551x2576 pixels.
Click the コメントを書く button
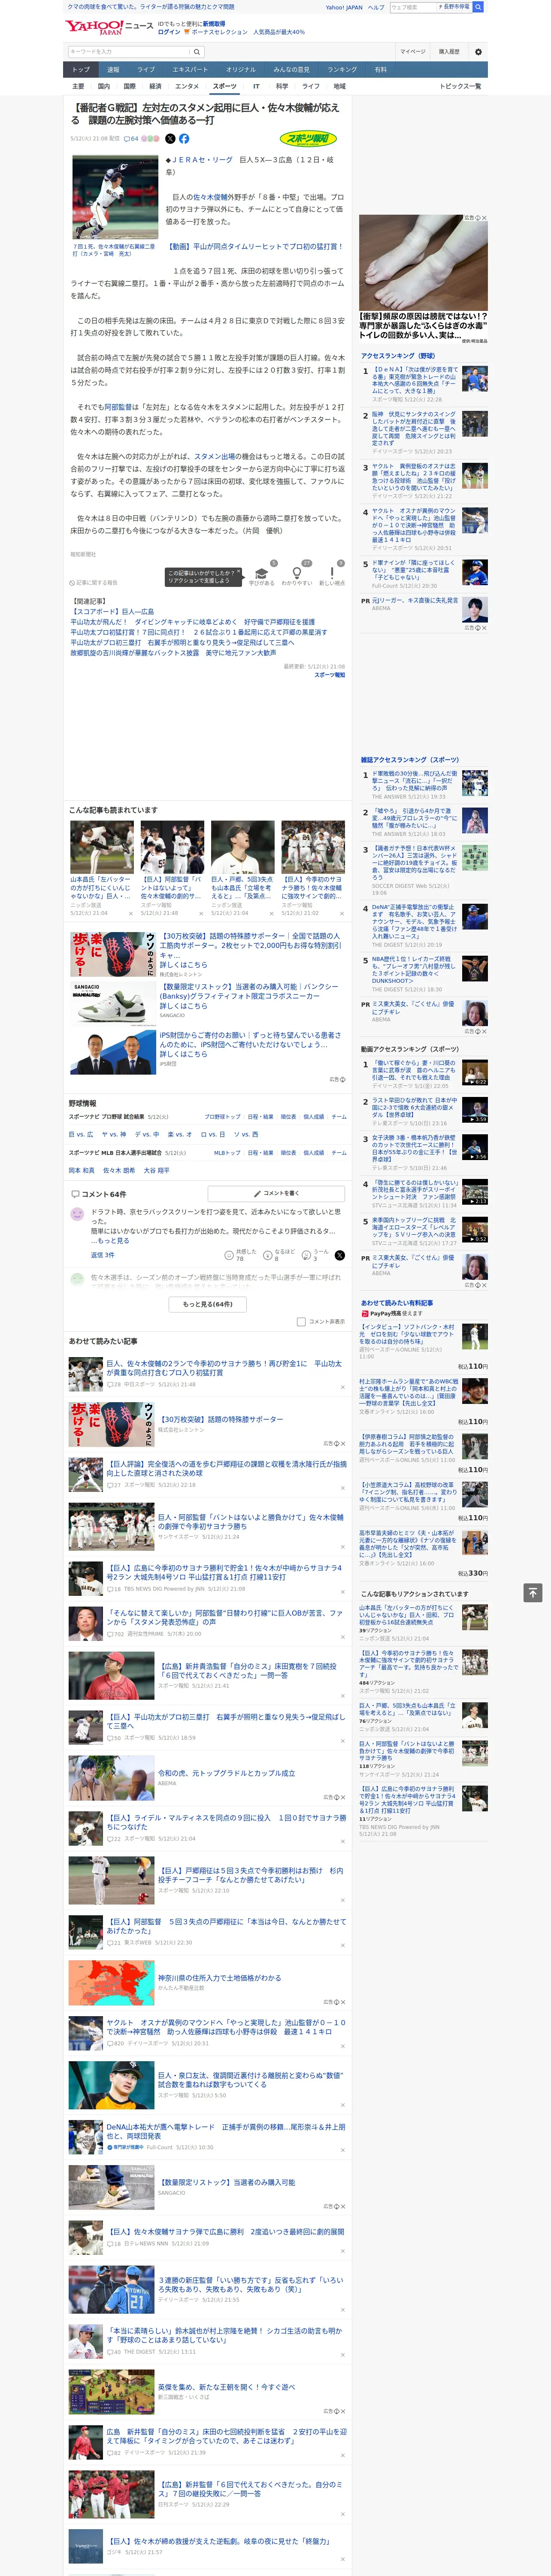click(277, 1193)
